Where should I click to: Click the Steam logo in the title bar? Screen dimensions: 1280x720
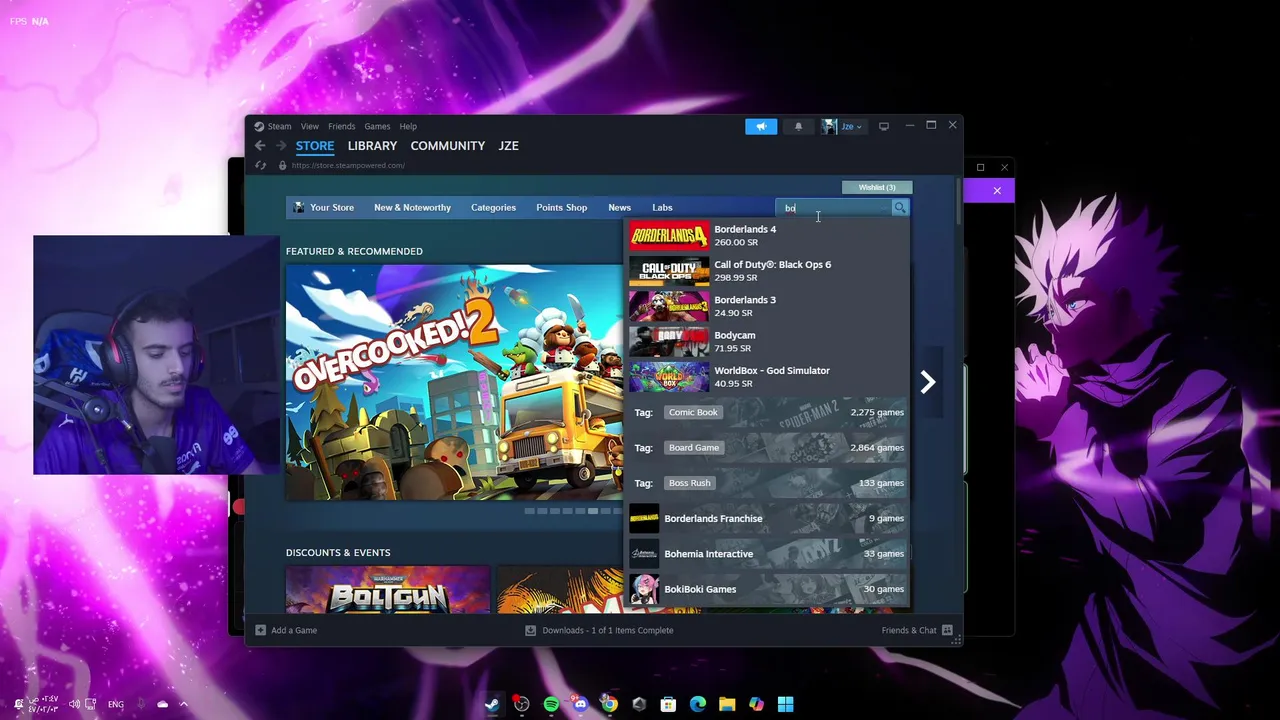pyautogui.click(x=259, y=126)
